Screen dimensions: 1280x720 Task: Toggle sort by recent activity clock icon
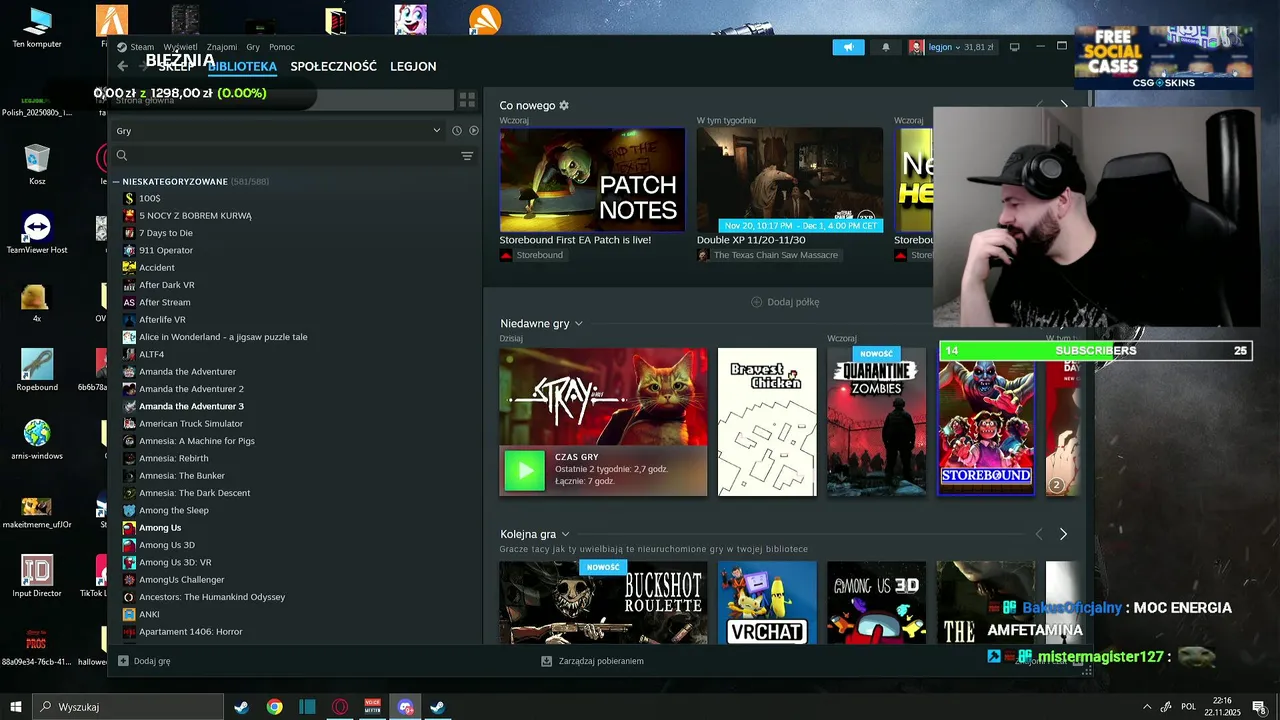pyautogui.click(x=457, y=131)
